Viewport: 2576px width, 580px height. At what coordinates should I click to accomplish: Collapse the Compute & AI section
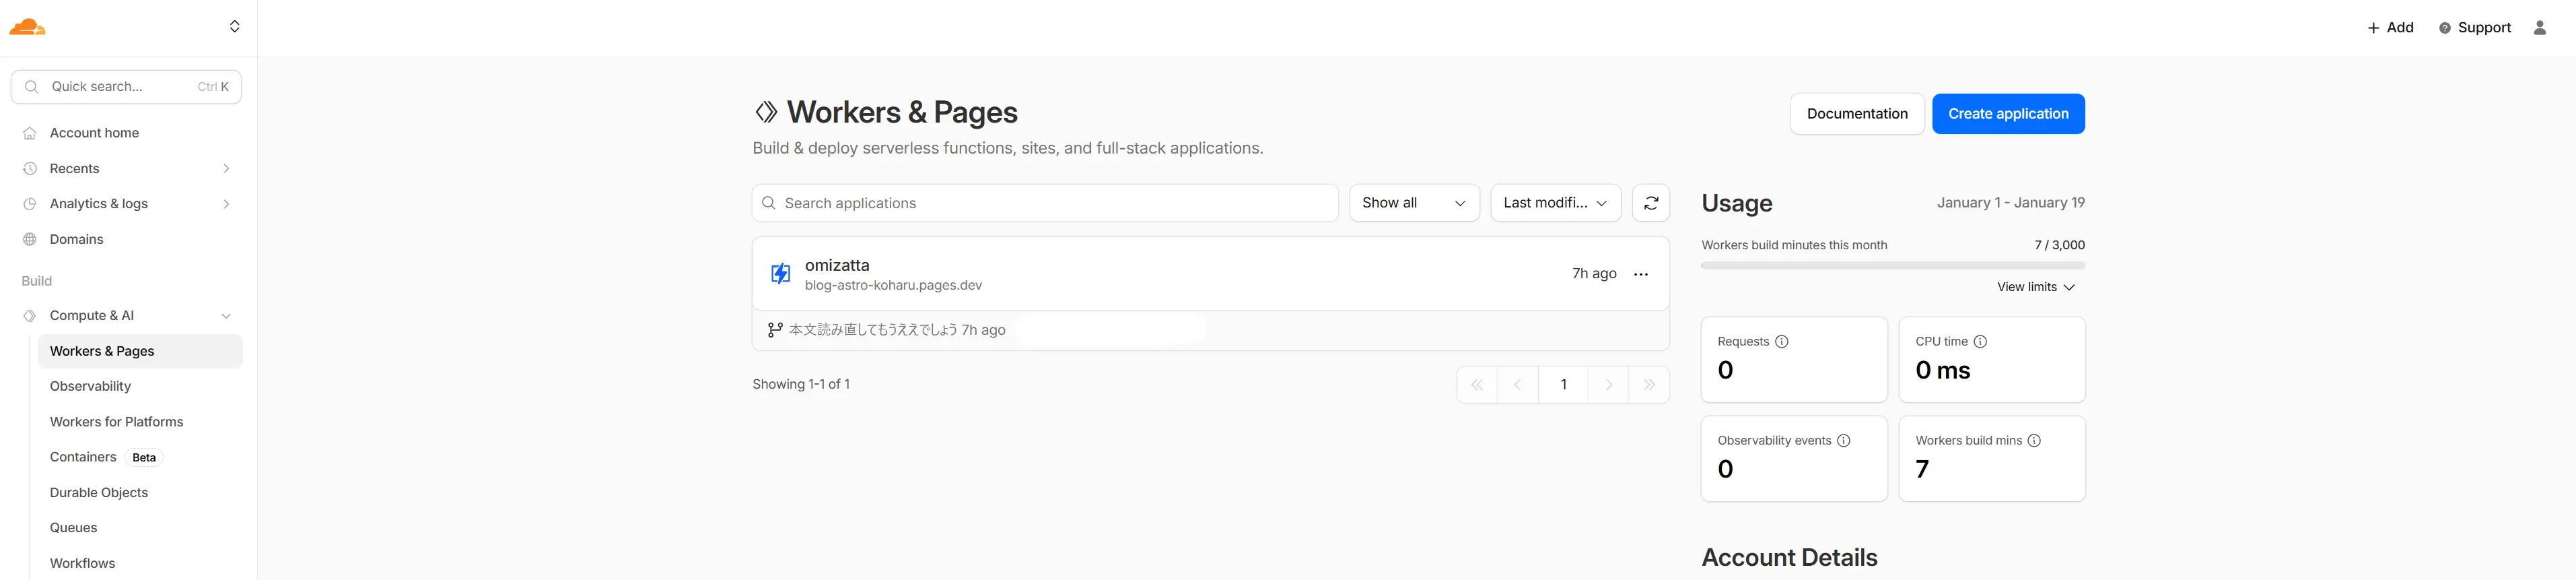click(x=226, y=316)
